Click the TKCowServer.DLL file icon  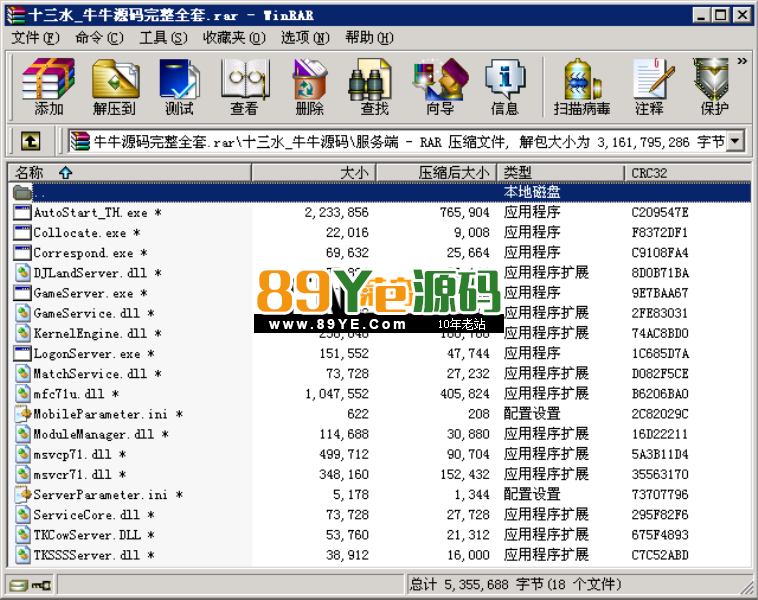tap(22, 535)
